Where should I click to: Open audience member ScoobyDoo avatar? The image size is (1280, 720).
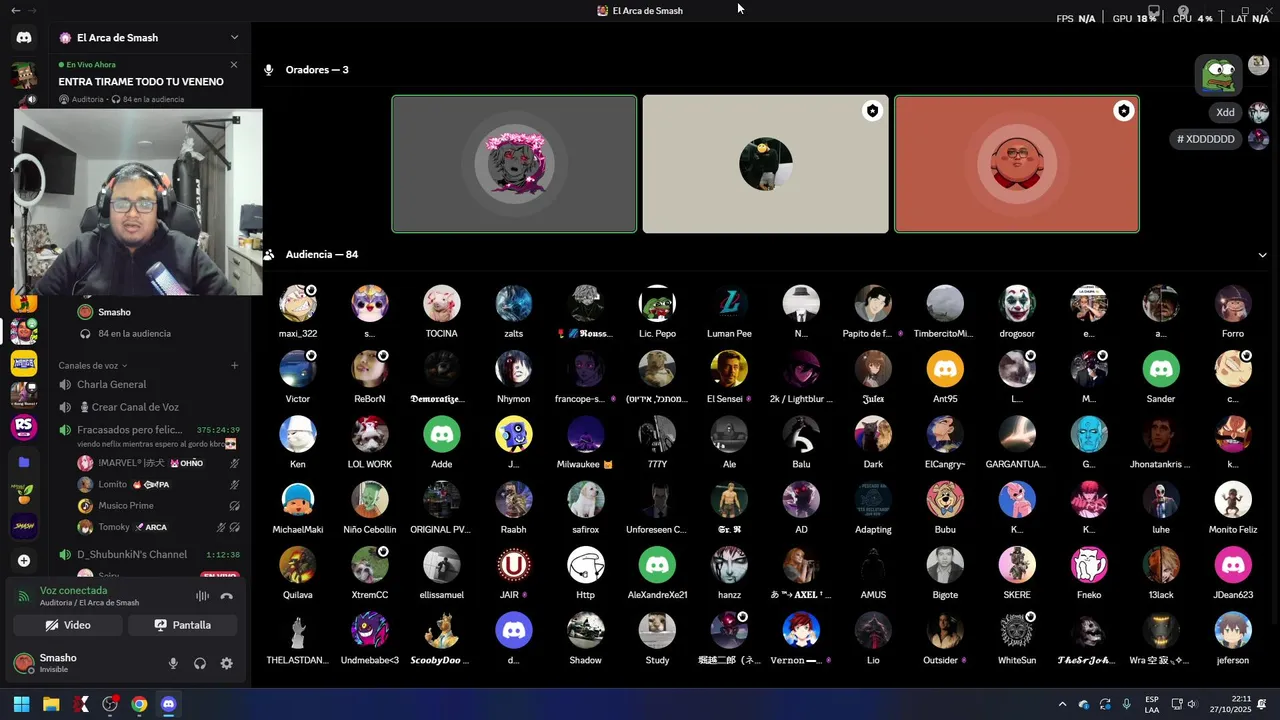click(x=442, y=630)
